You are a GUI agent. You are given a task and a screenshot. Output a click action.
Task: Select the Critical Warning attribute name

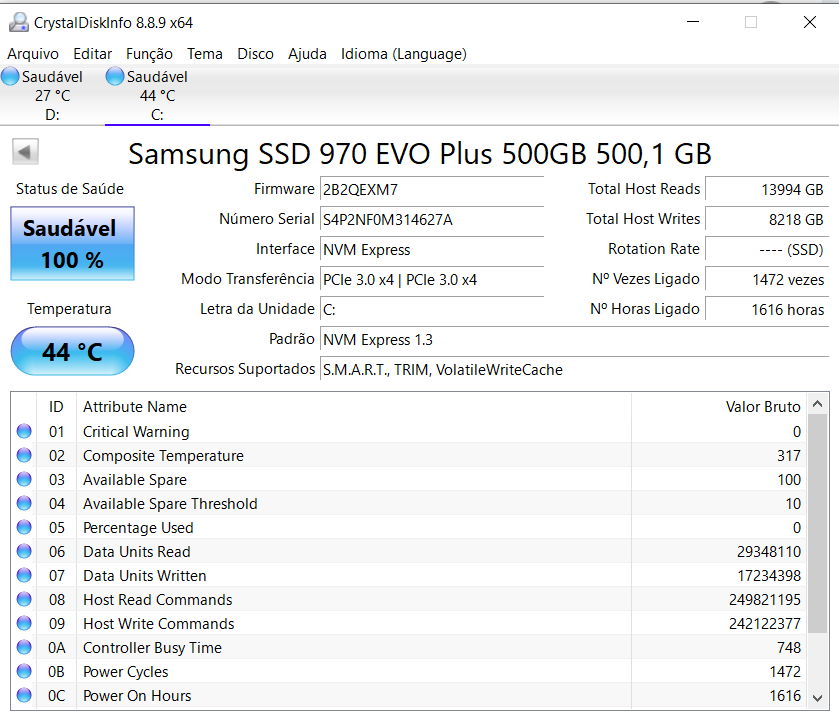click(x=136, y=432)
